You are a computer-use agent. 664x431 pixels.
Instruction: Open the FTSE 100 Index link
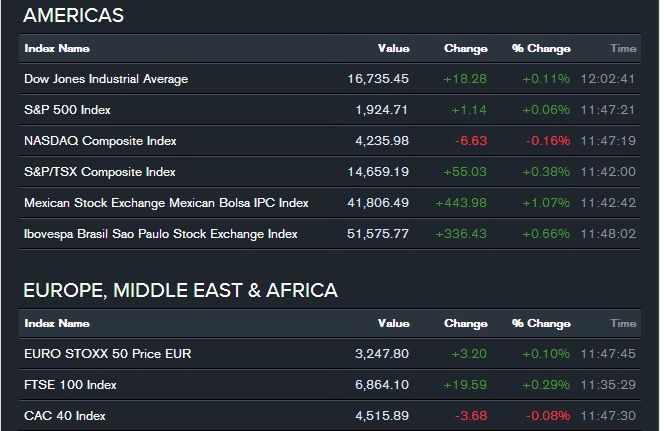[70, 385]
